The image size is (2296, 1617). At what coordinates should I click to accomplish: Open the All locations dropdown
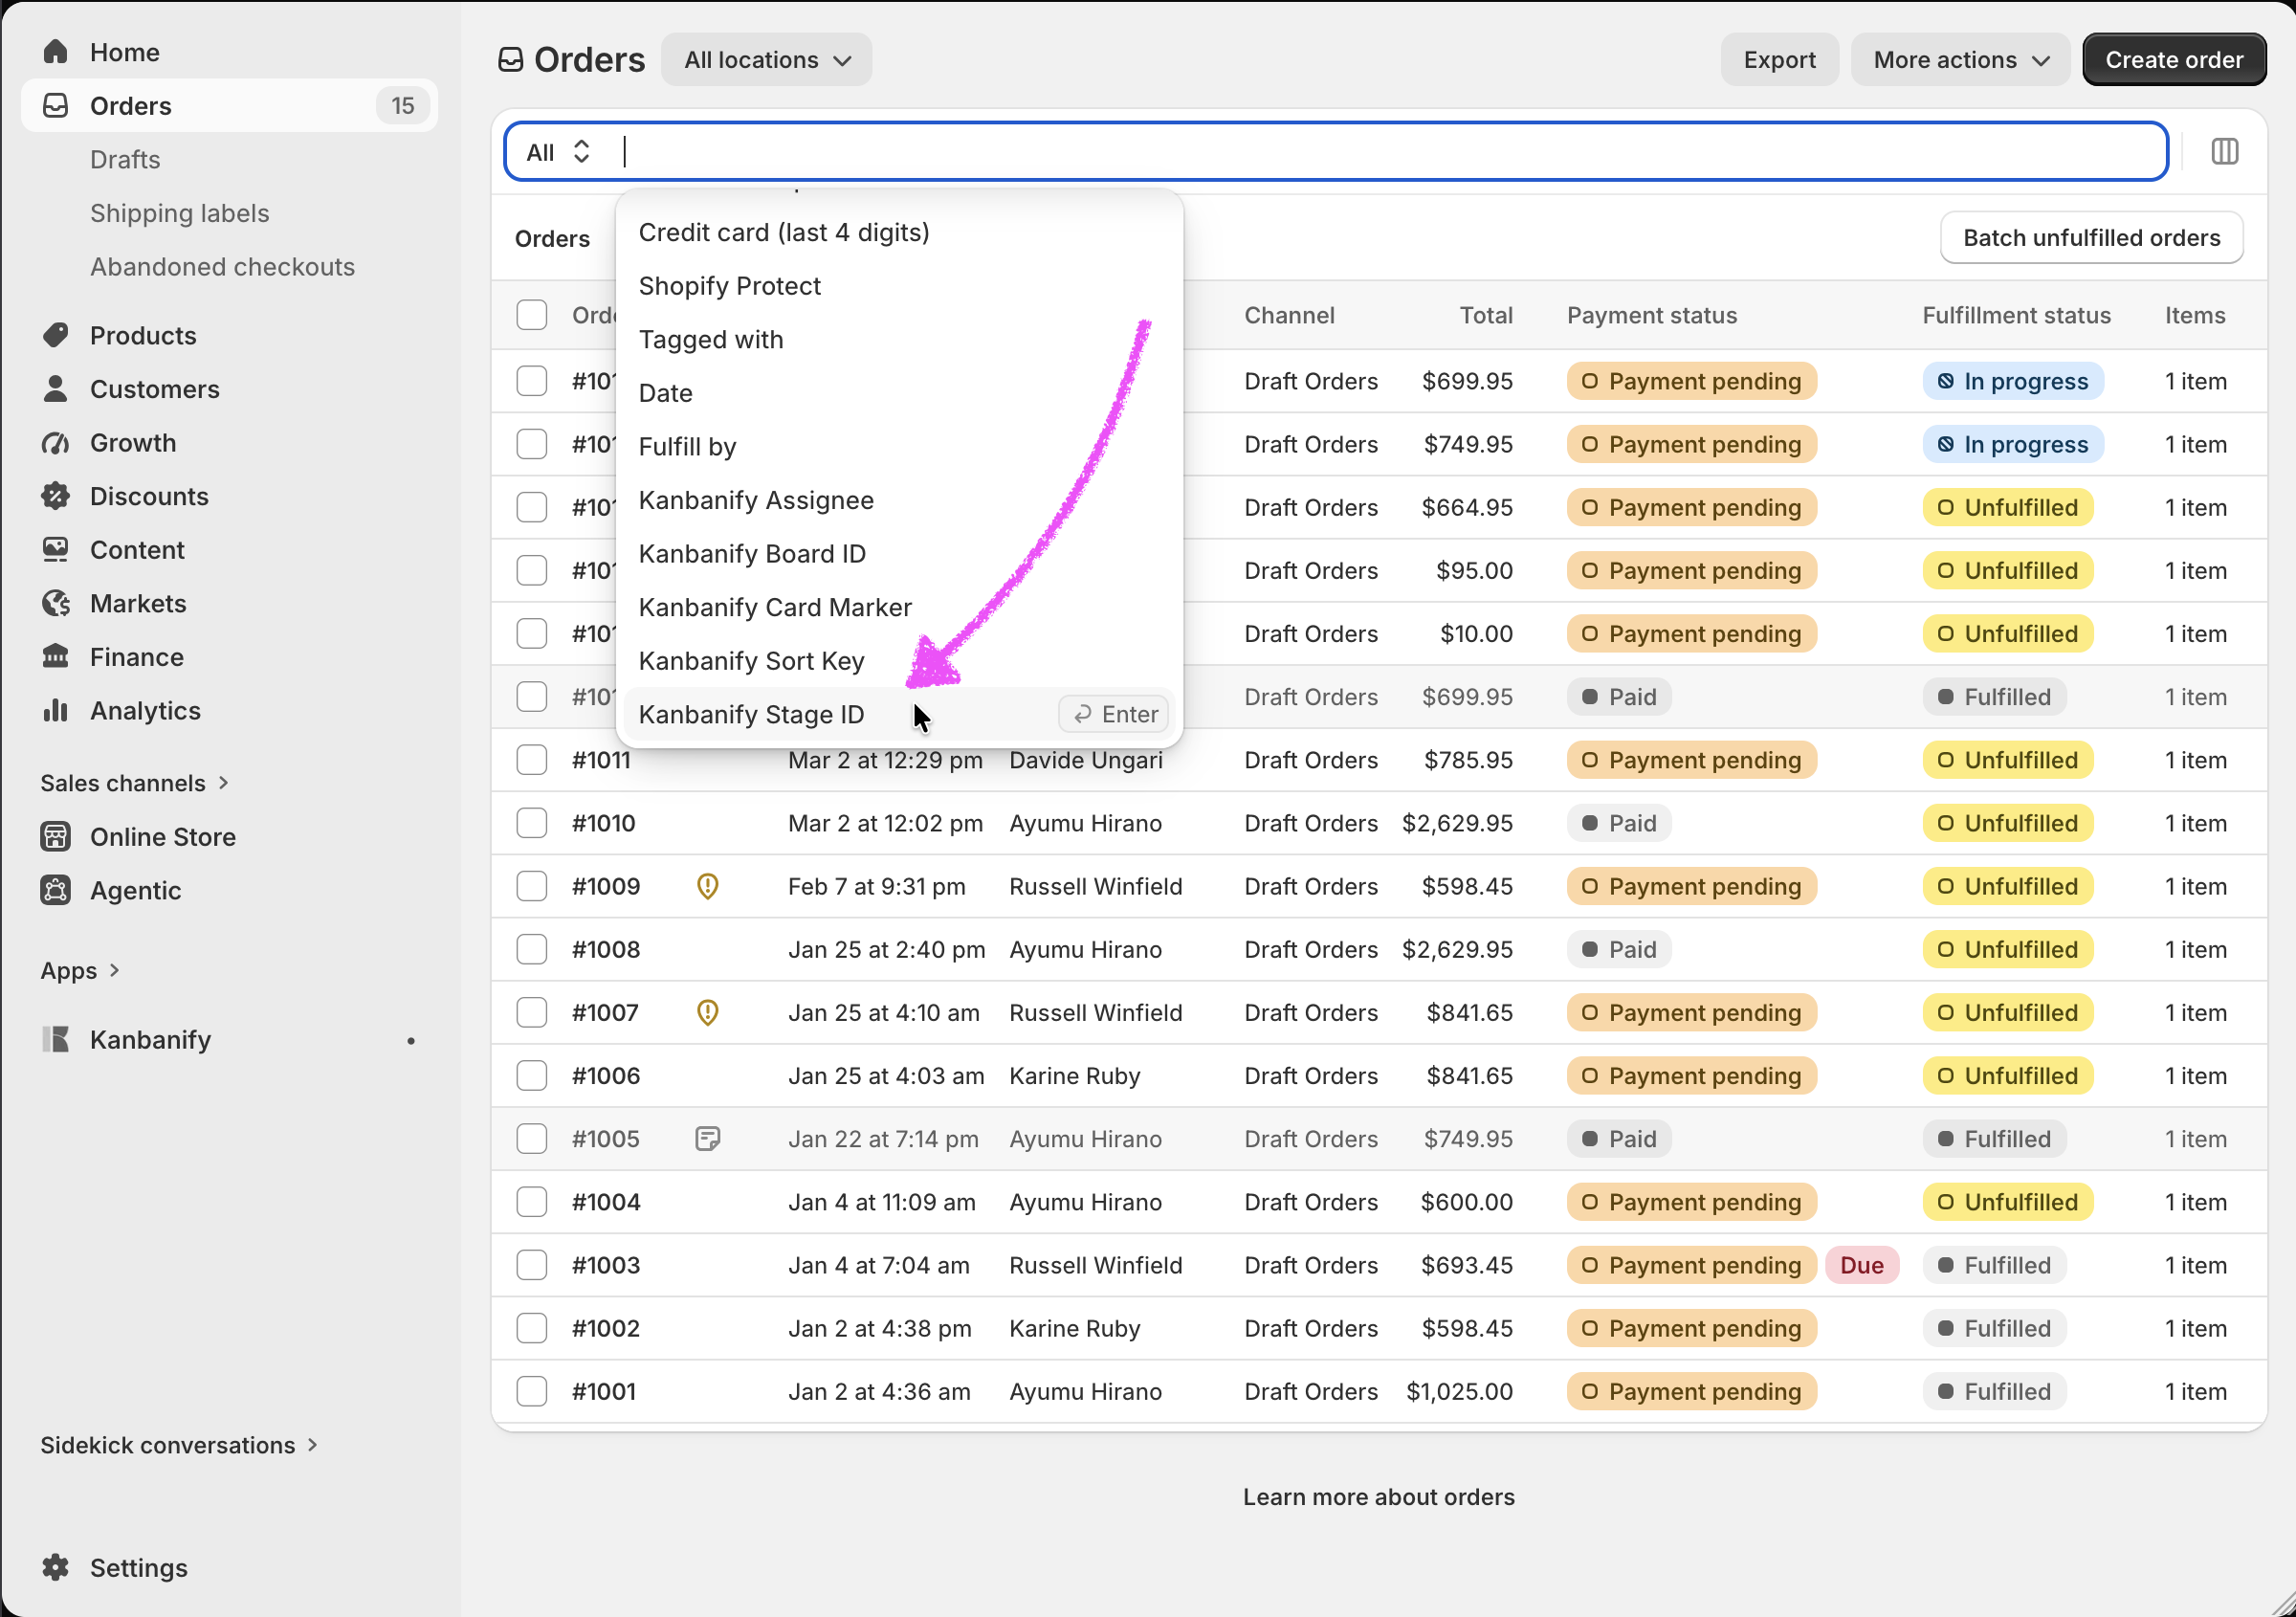coord(767,60)
